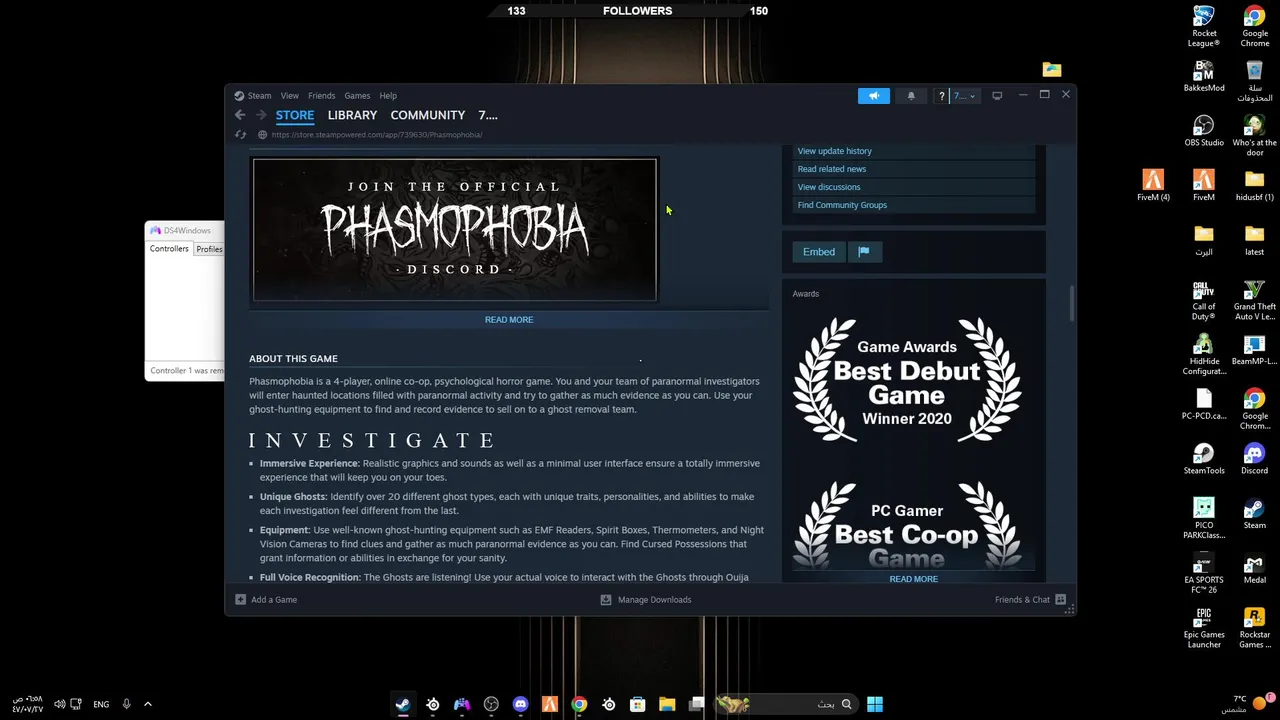
Task: Open Friends & Chat panel
Action: click(x=1030, y=600)
